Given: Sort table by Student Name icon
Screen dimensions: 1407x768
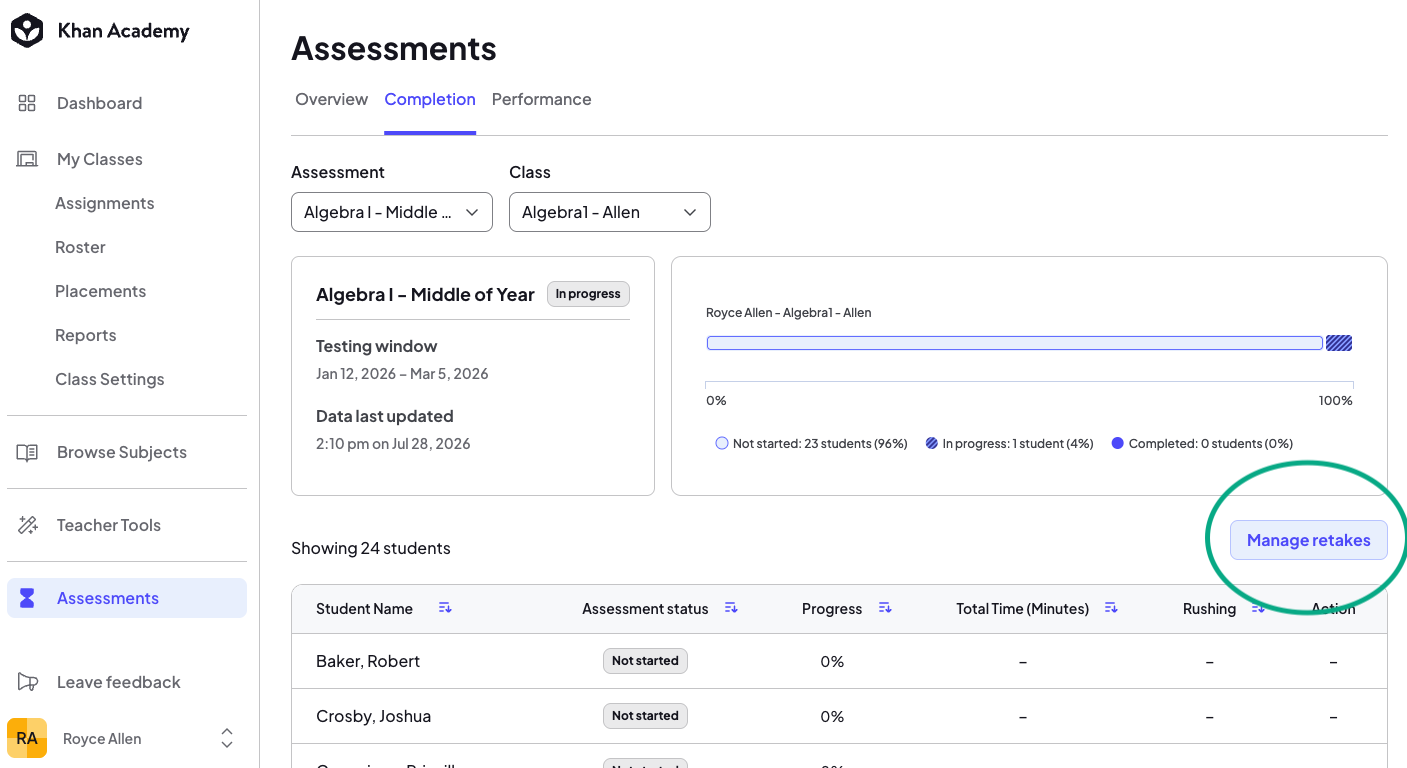Looking at the screenshot, I should click(x=445, y=608).
